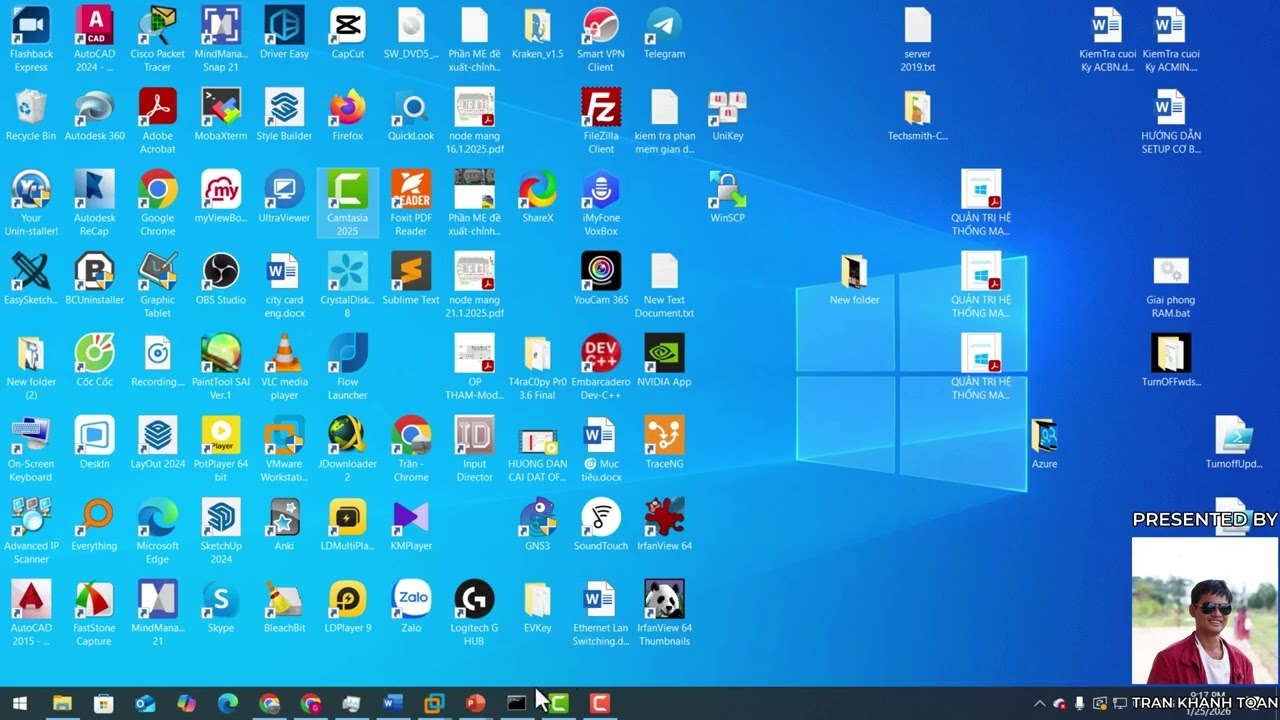Launch Logitech G HUB
Viewport: 1280px width, 720px height.
(x=474, y=614)
